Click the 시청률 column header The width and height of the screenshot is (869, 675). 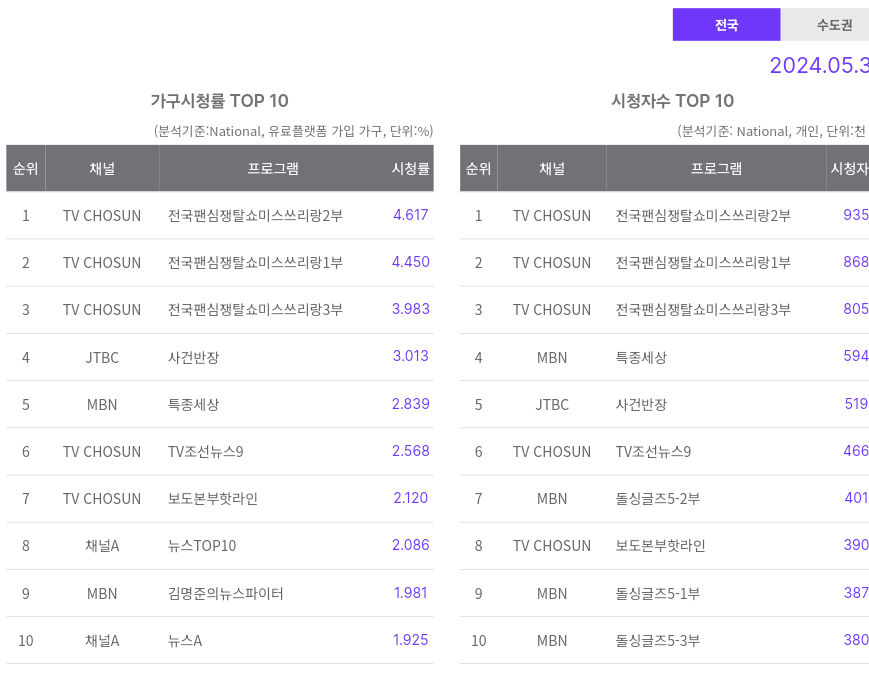click(411, 168)
